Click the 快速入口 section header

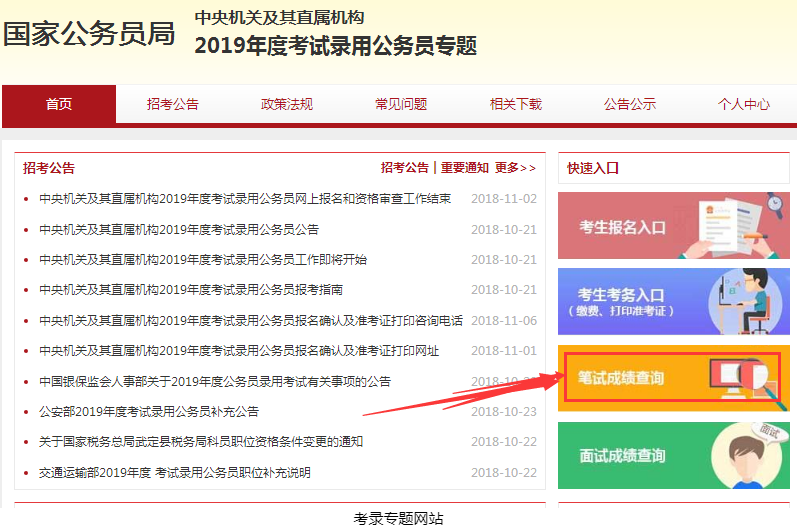[593, 168]
